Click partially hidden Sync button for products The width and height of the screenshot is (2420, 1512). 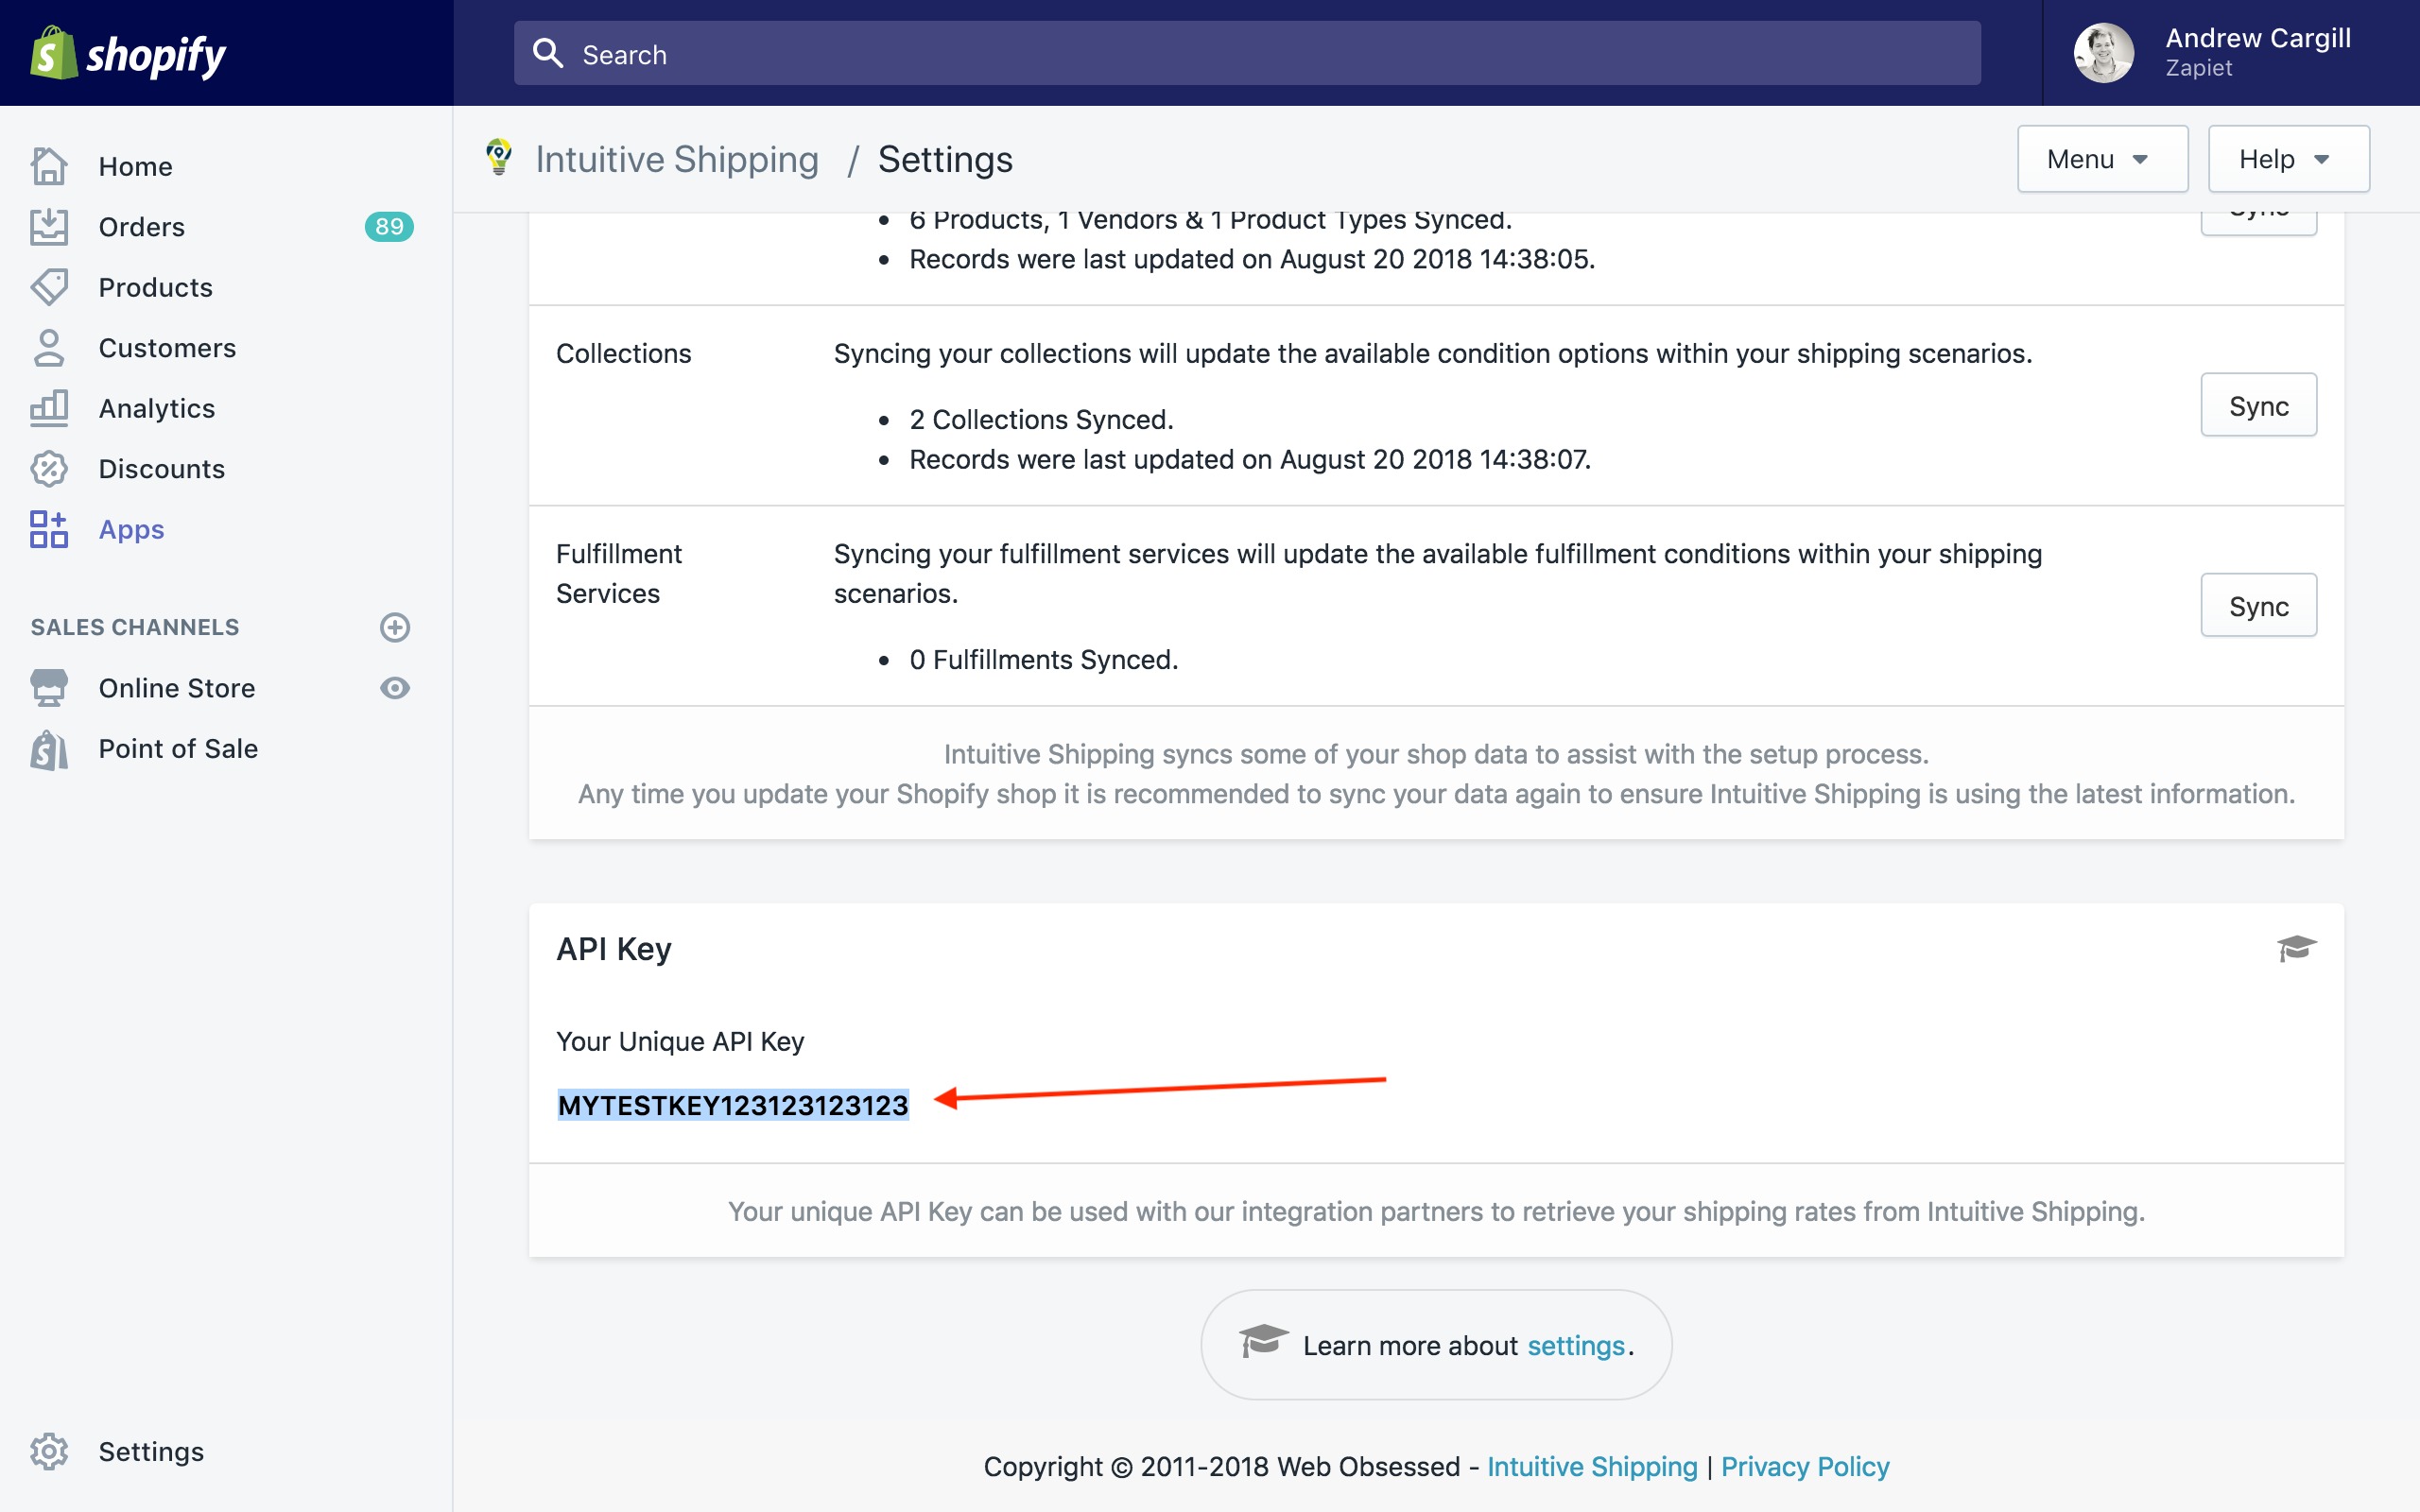point(2258,223)
